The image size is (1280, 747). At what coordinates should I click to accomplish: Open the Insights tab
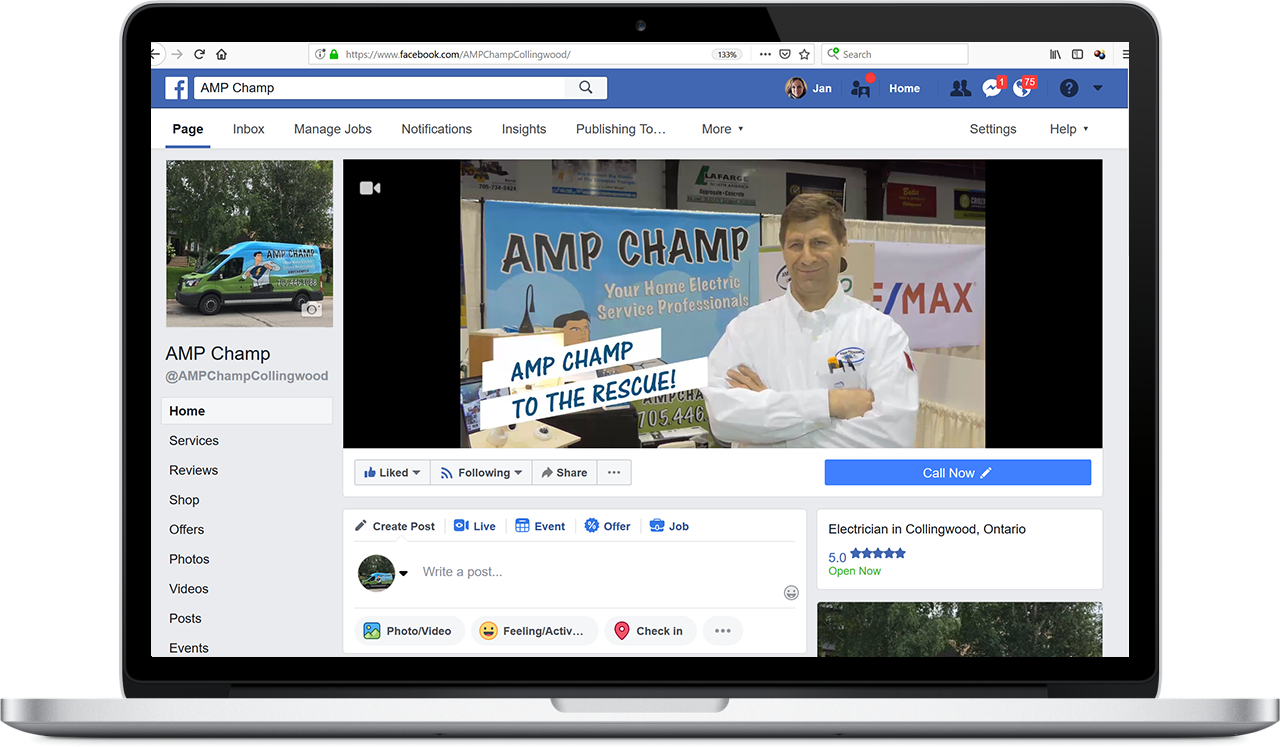pos(524,129)
